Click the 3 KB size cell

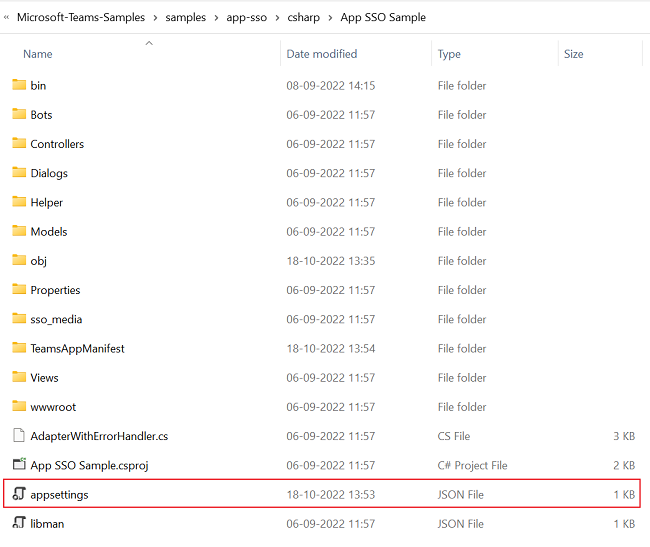(624, 436)
